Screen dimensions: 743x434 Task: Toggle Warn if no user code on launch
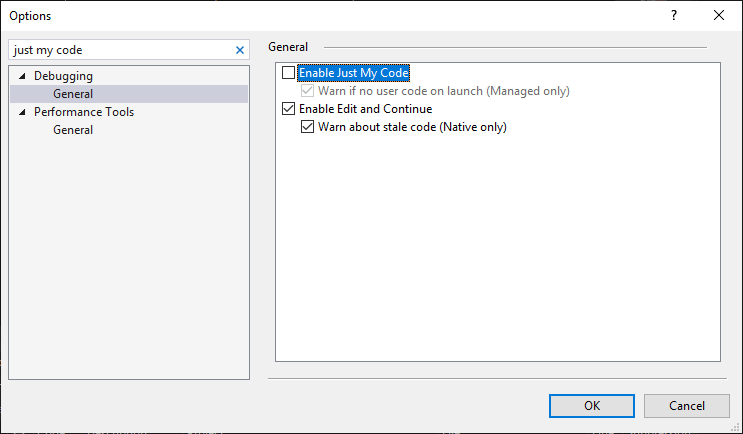[308, 91]
